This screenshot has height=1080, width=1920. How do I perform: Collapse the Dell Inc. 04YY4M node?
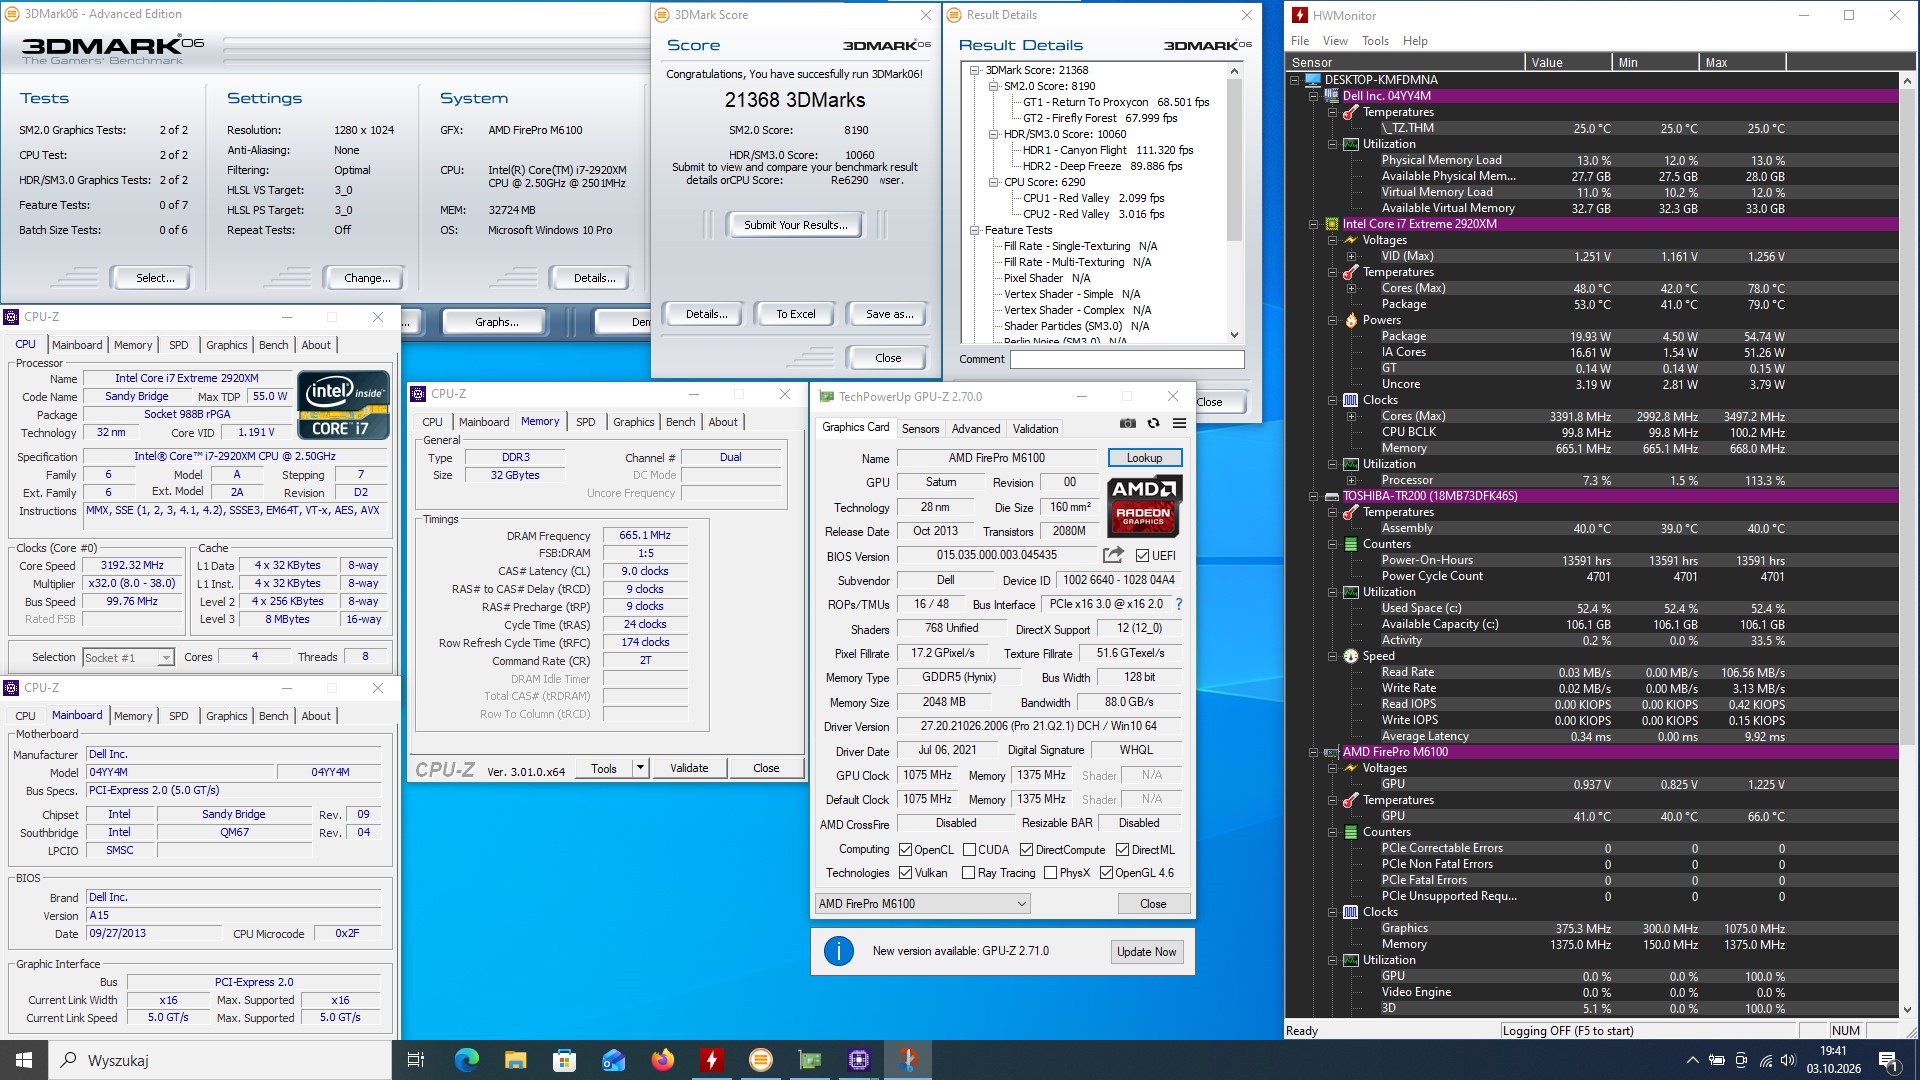[x=1313, y=96]
